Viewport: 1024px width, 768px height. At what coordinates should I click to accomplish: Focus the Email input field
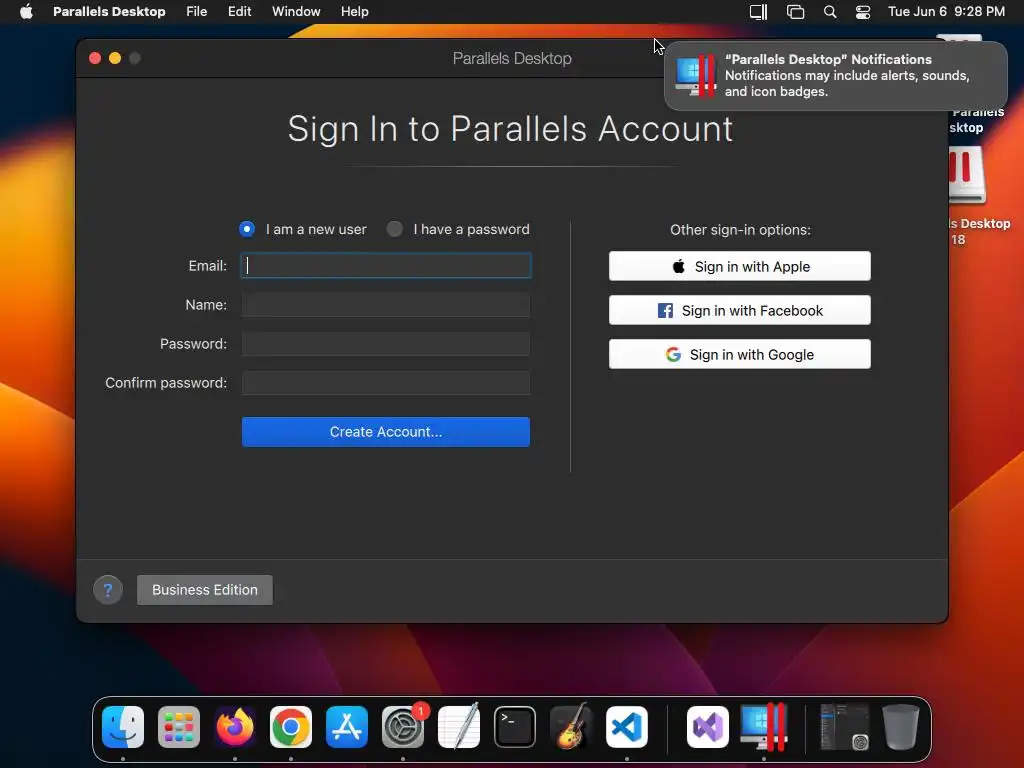click(386, 266)
